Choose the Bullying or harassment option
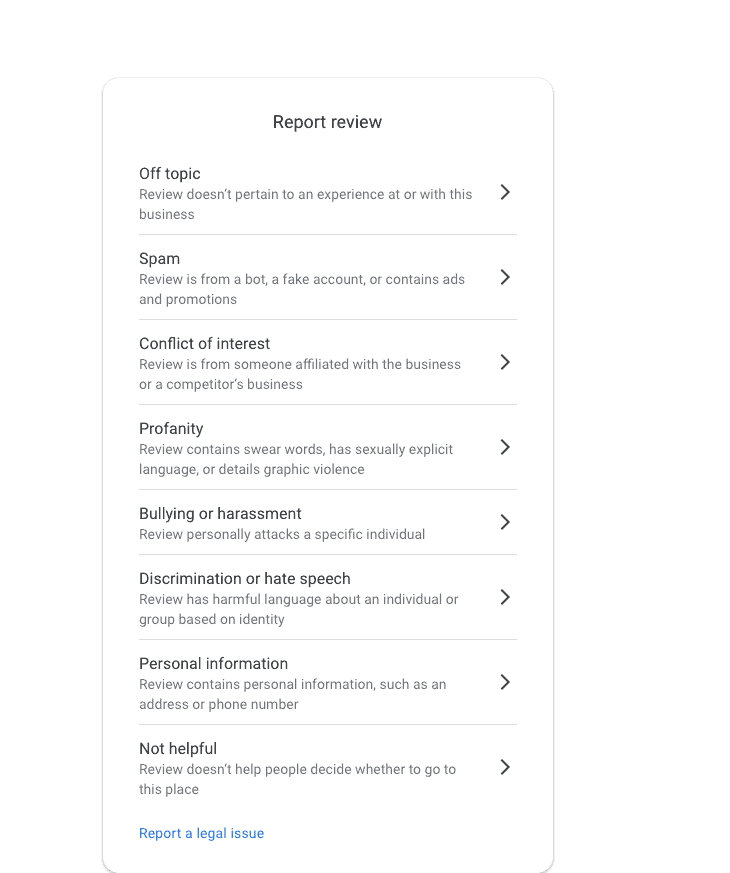 pos(220,514)
